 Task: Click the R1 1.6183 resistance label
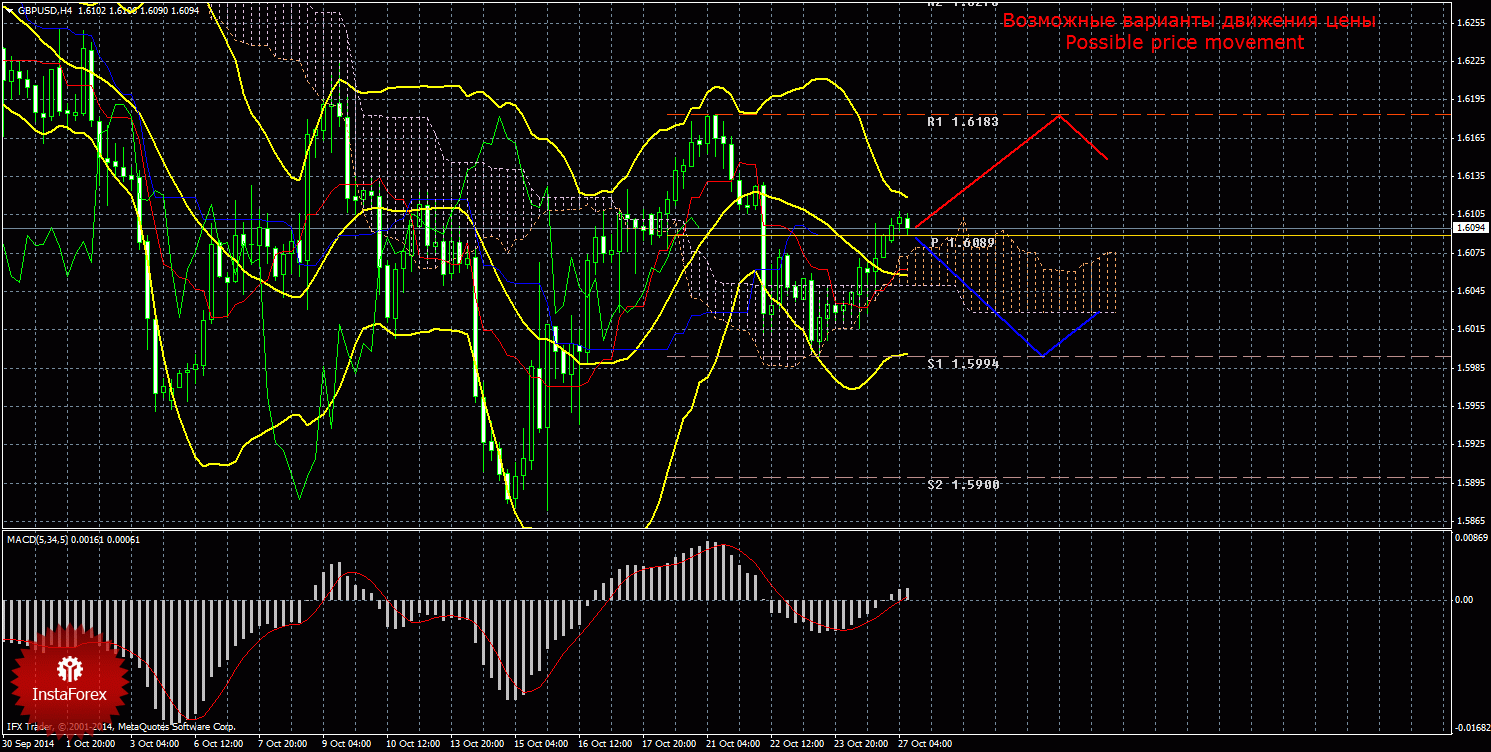(962, 121)
